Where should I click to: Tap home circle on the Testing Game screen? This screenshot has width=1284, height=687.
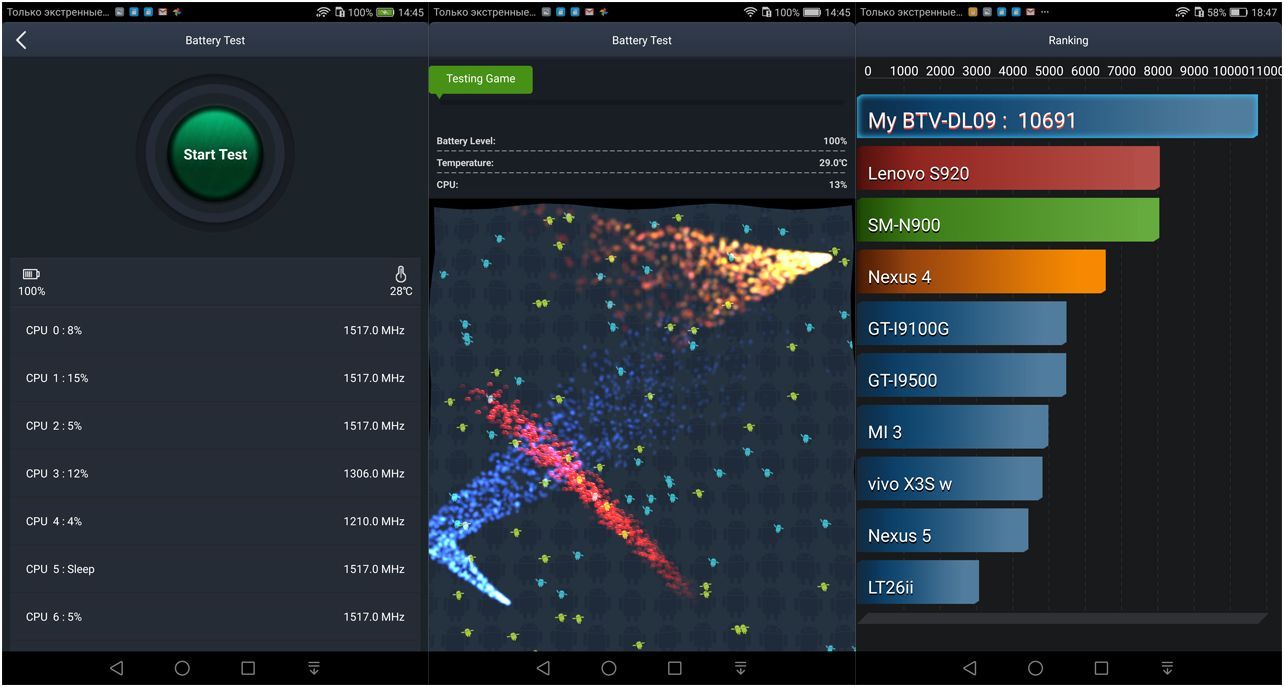pos(608,668)
